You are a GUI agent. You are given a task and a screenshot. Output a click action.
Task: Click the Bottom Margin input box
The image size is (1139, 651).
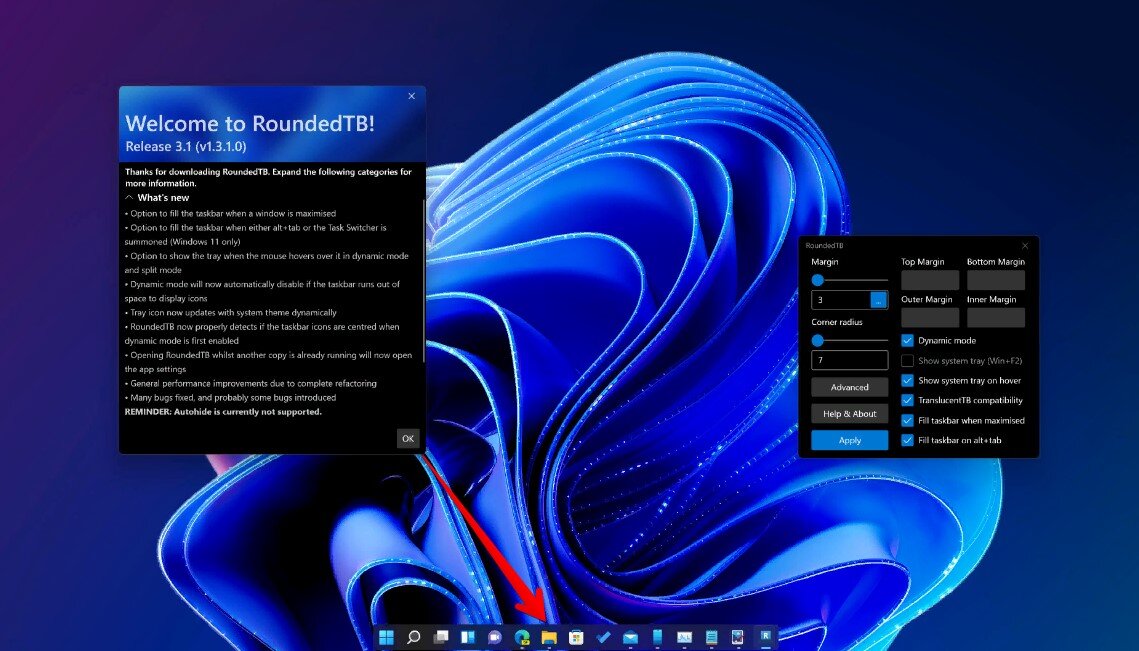click(x=996, y=280)
